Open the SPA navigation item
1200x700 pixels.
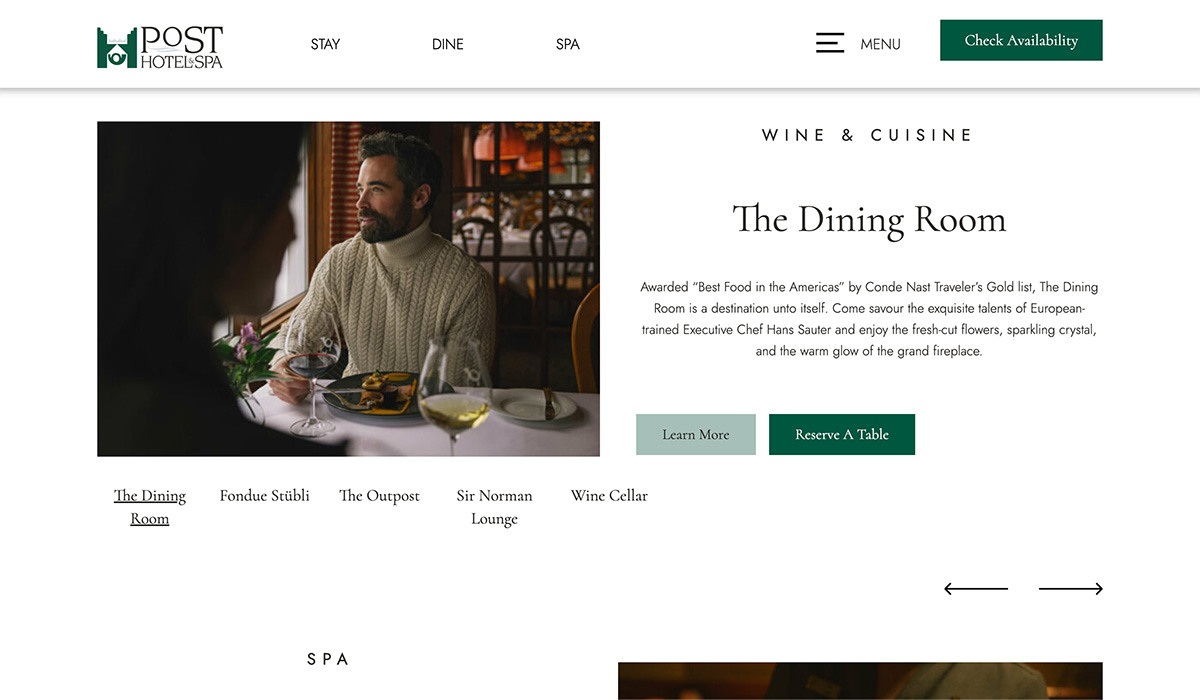(x=567, y=44)
